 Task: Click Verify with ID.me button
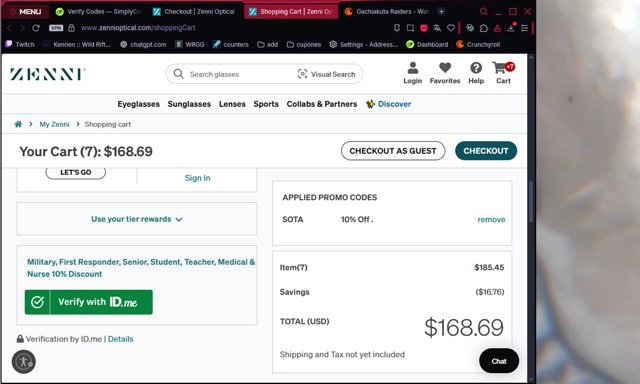89,302
